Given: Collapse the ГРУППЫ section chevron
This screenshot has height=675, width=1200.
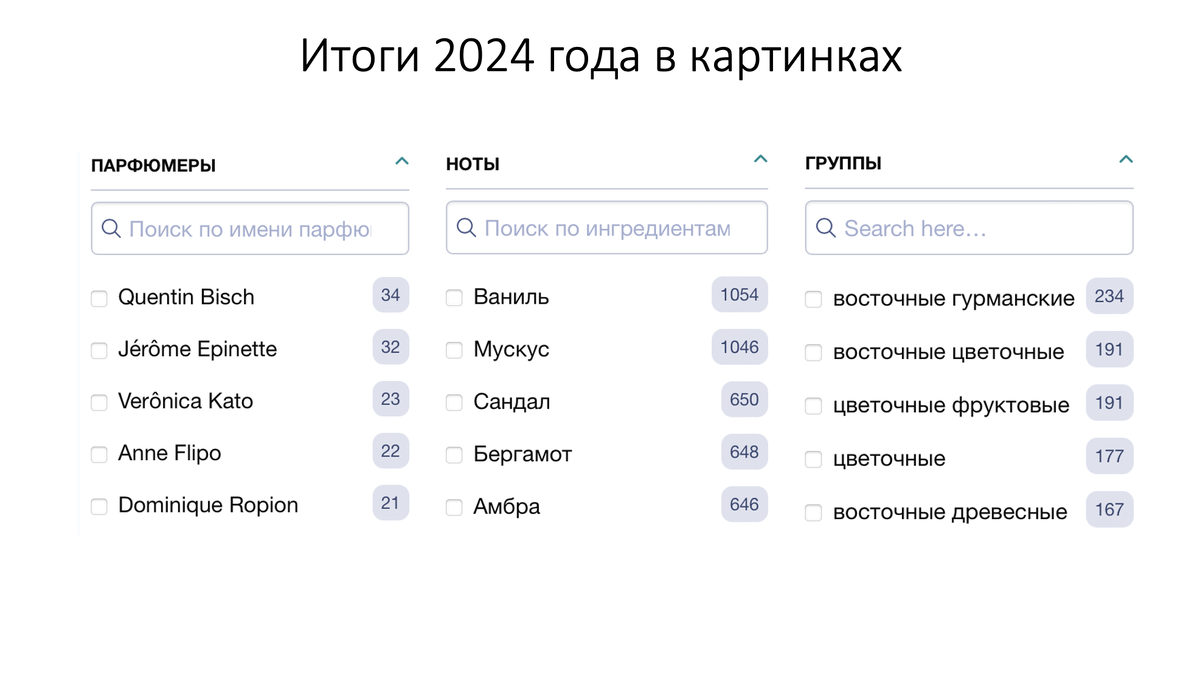Looking at the screenshot, I should click(1126, 159).
